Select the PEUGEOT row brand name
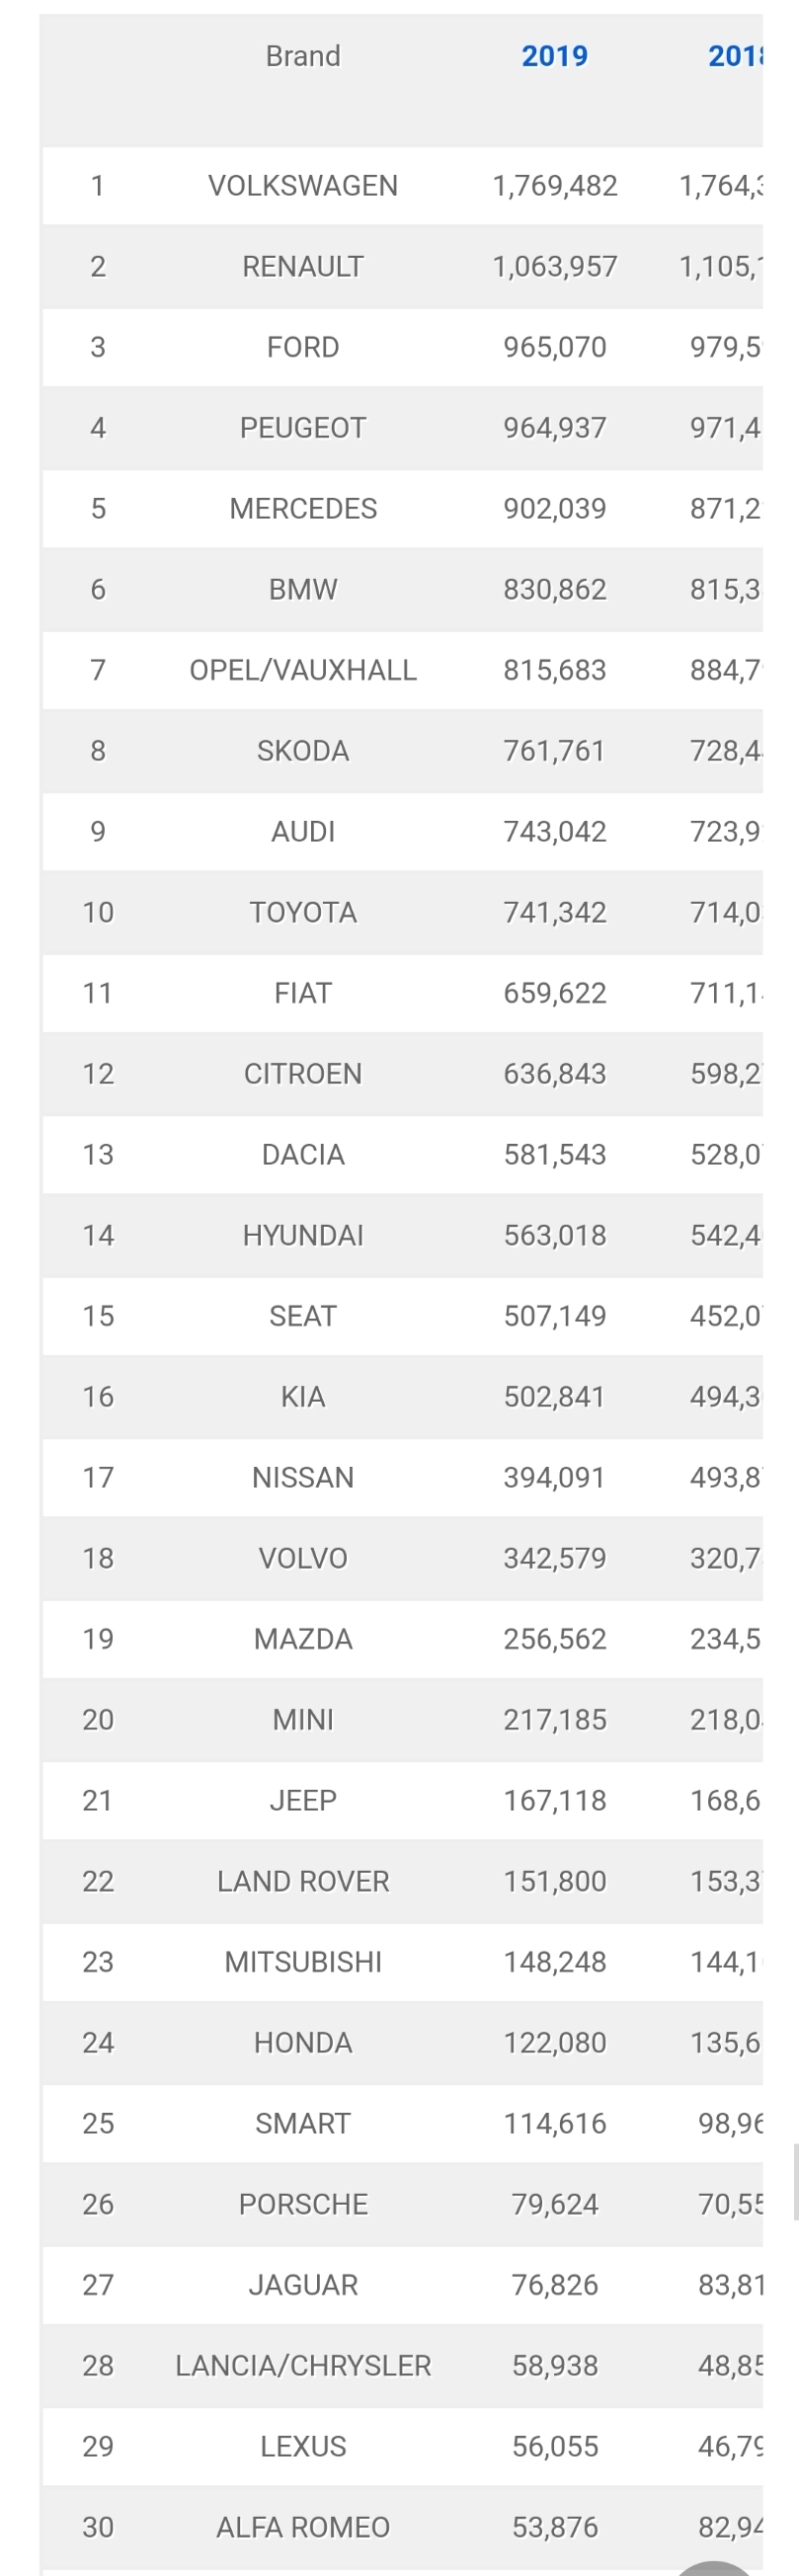This screenshot has width=799, height=2576. pos(303,428)
